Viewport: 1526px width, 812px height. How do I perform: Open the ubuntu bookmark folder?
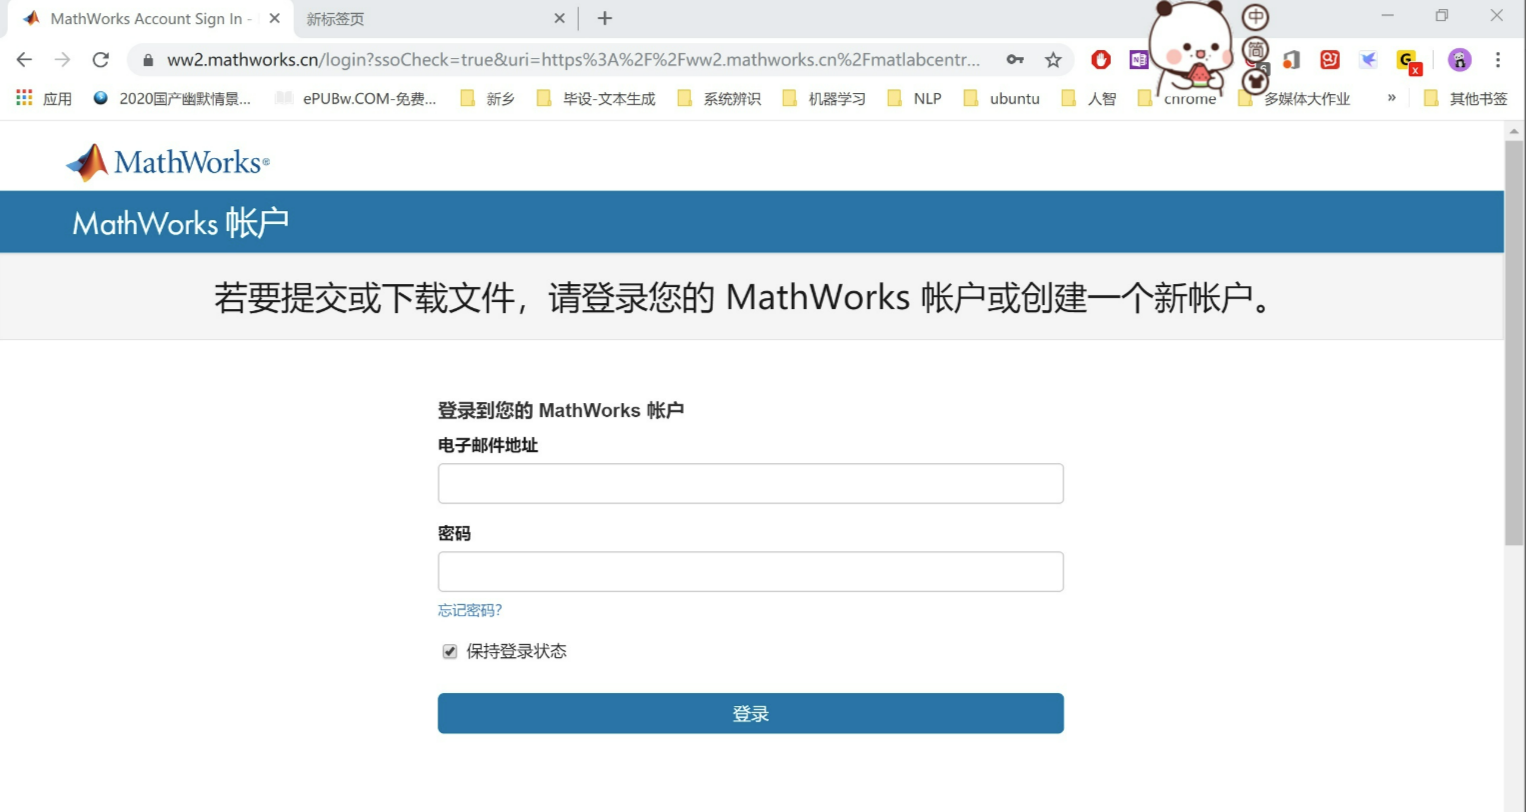[1001, 98]
